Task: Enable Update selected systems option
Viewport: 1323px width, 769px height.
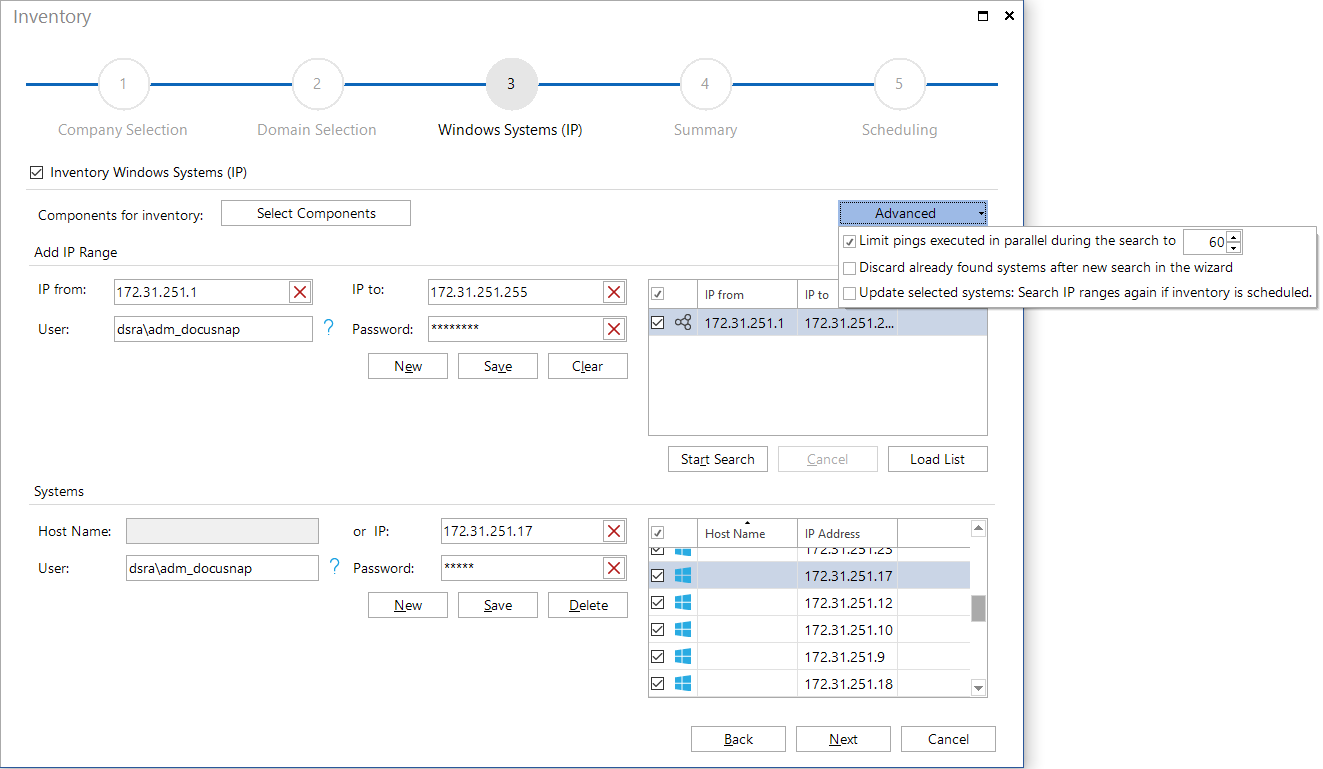Action: pos(850,293)
